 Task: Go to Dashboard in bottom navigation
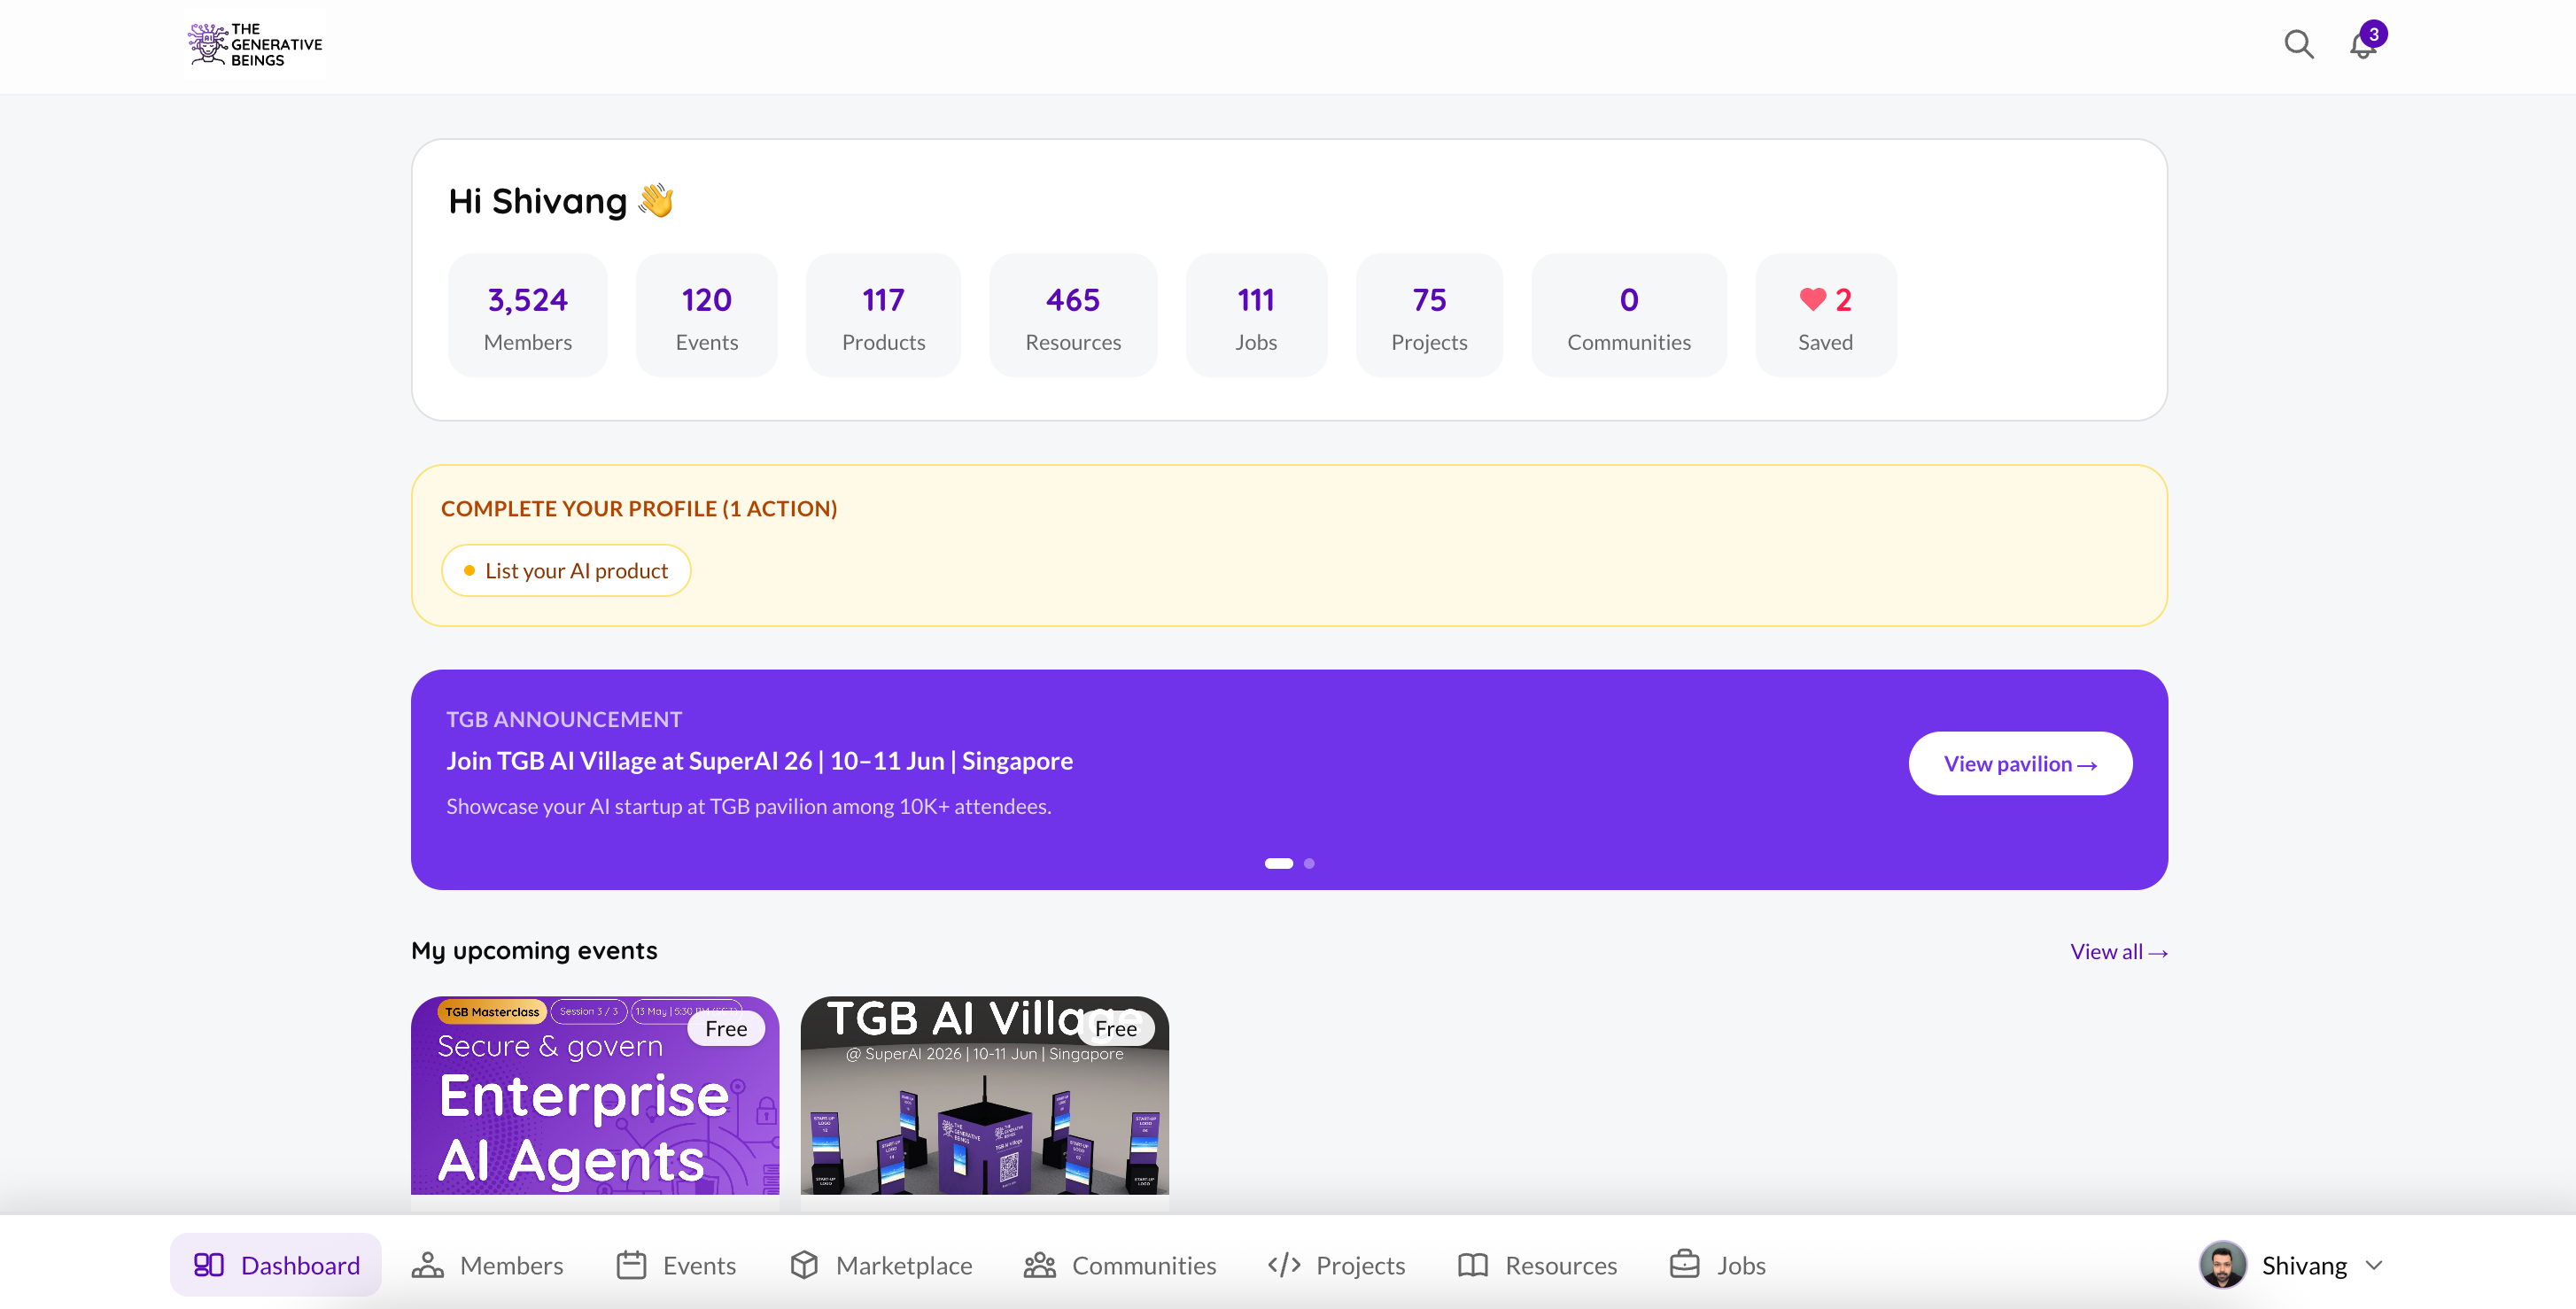[276, 1264]
